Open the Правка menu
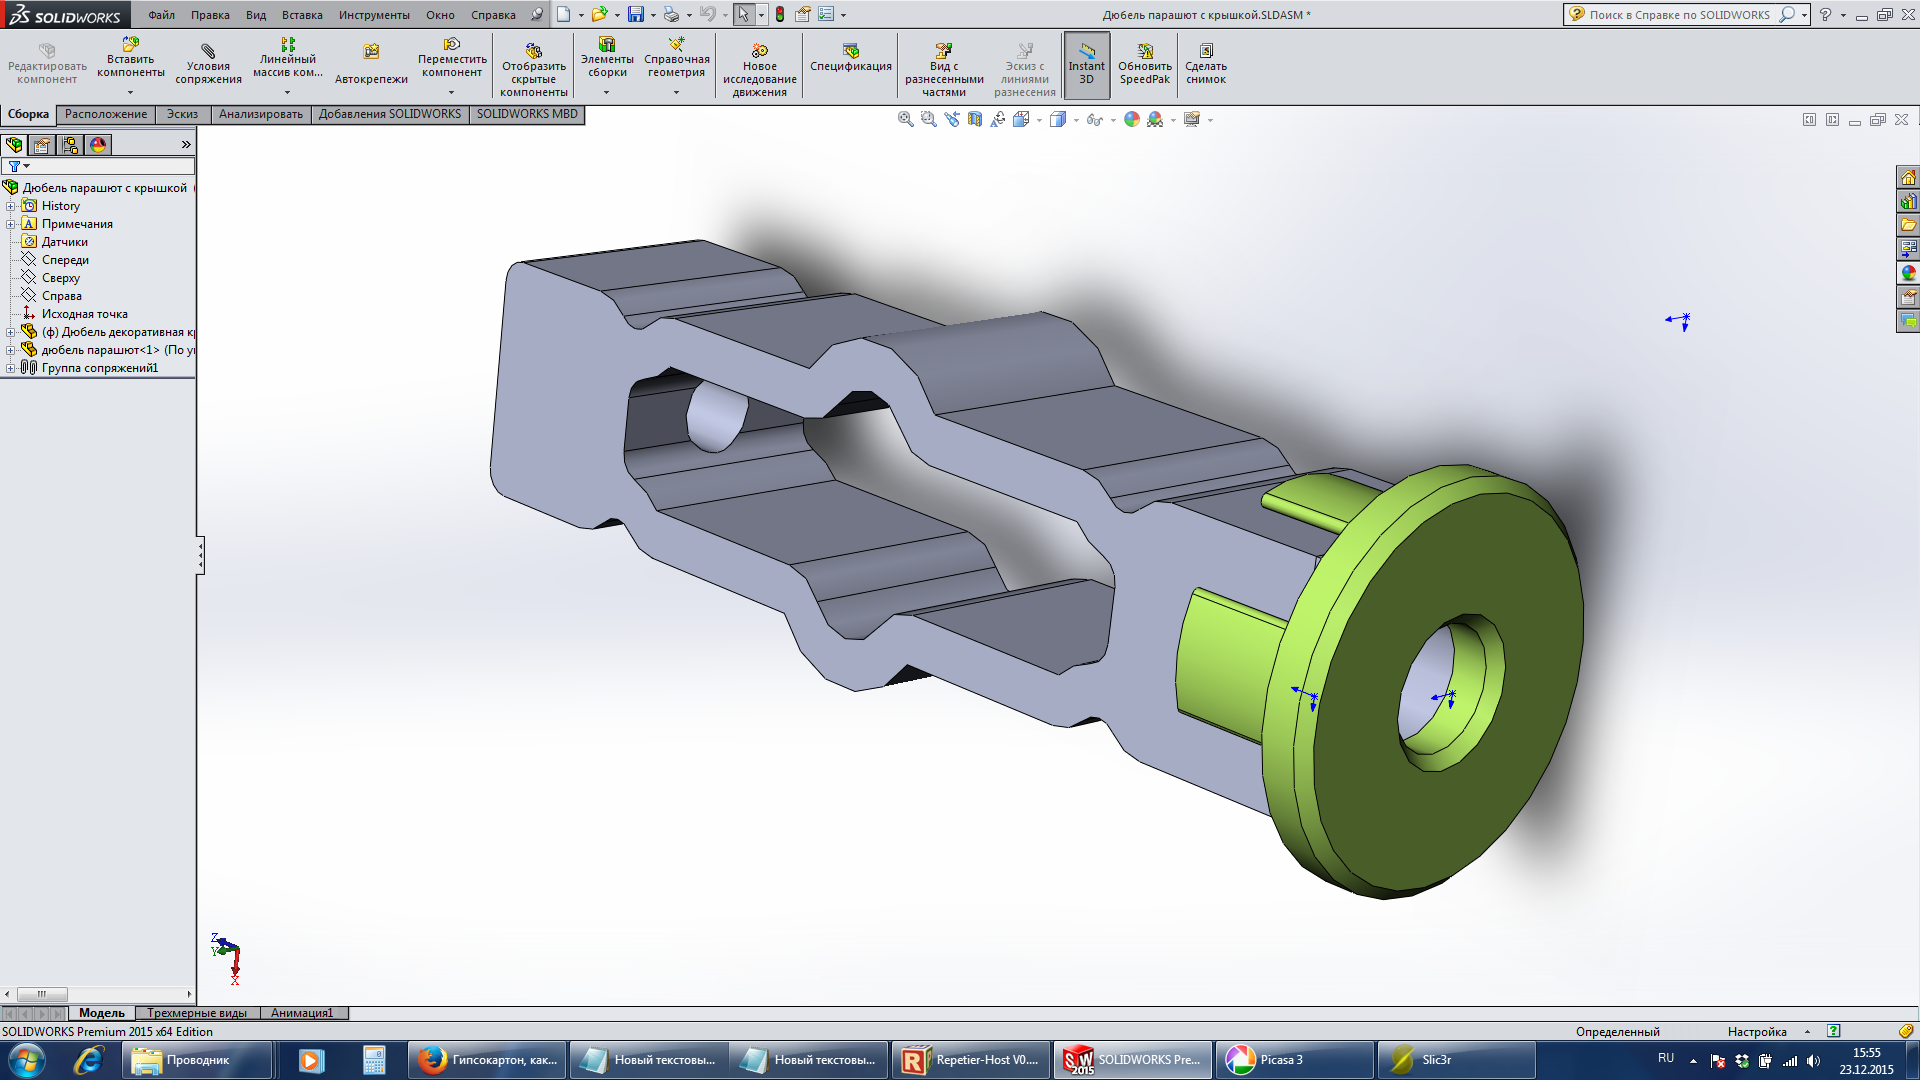1920x1080 pixels. tap(210, 15)
